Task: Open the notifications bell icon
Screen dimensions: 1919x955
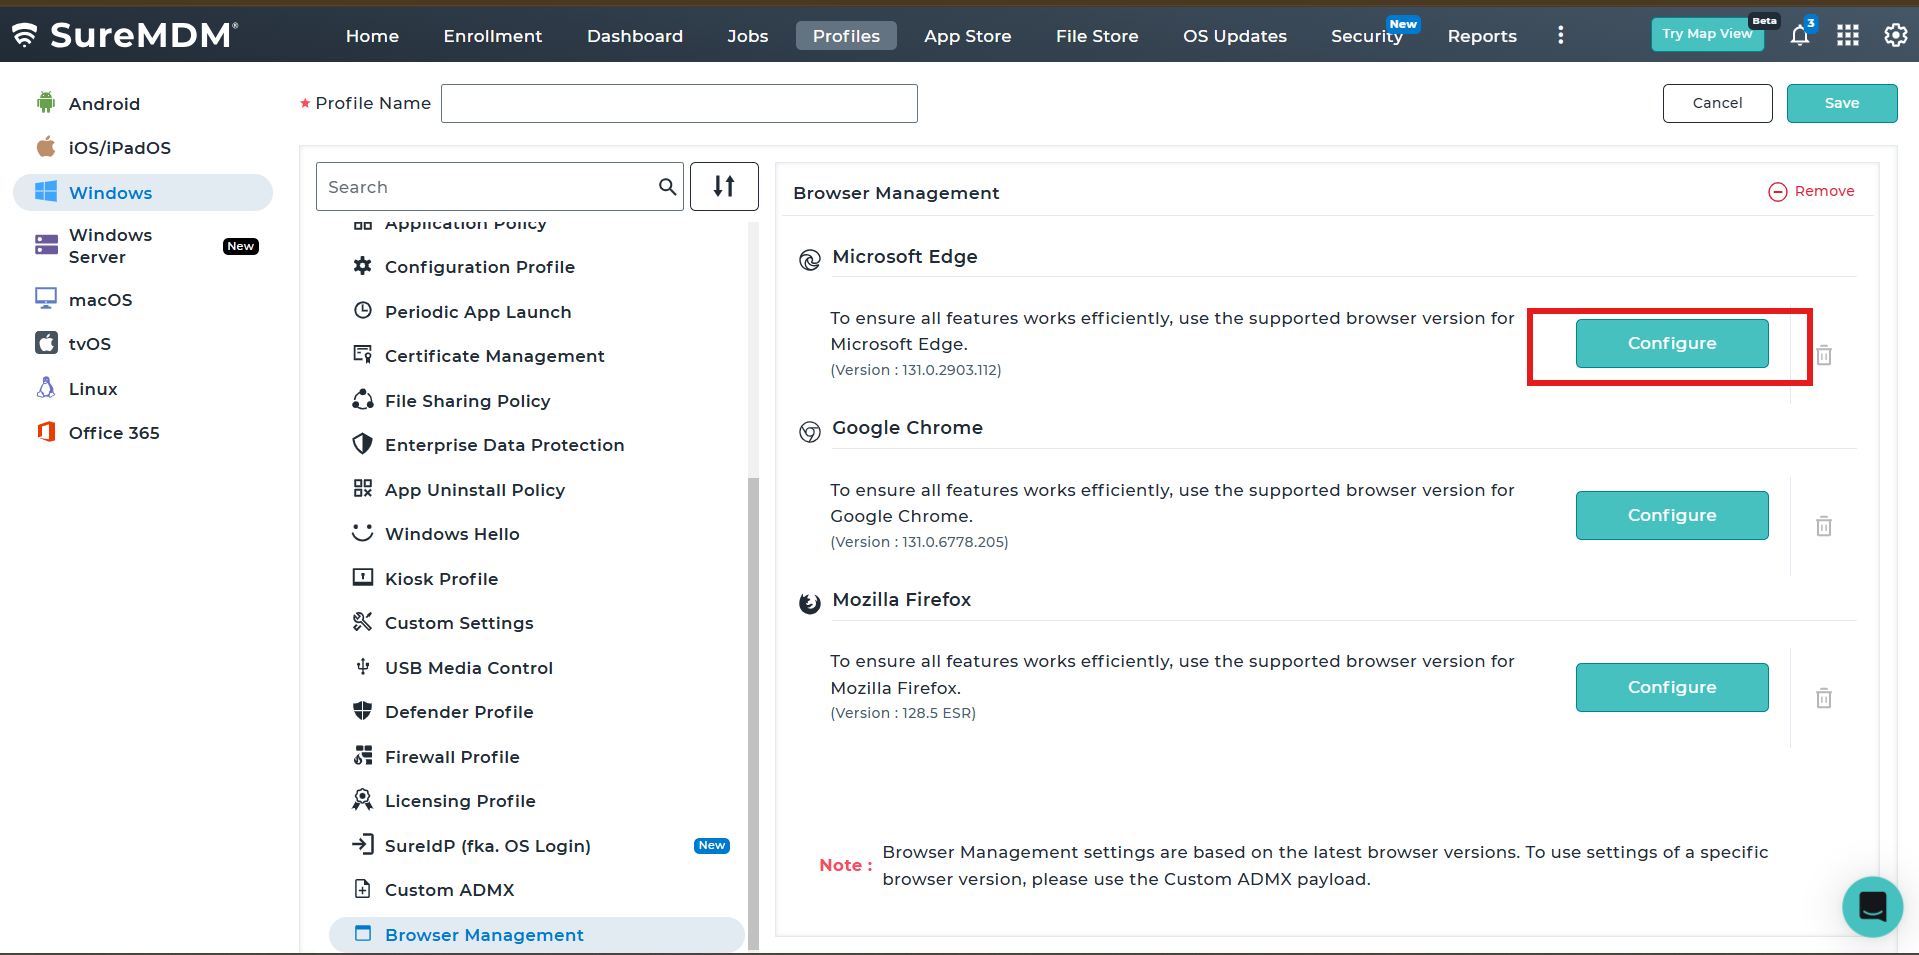Action: coord(1799,36)
